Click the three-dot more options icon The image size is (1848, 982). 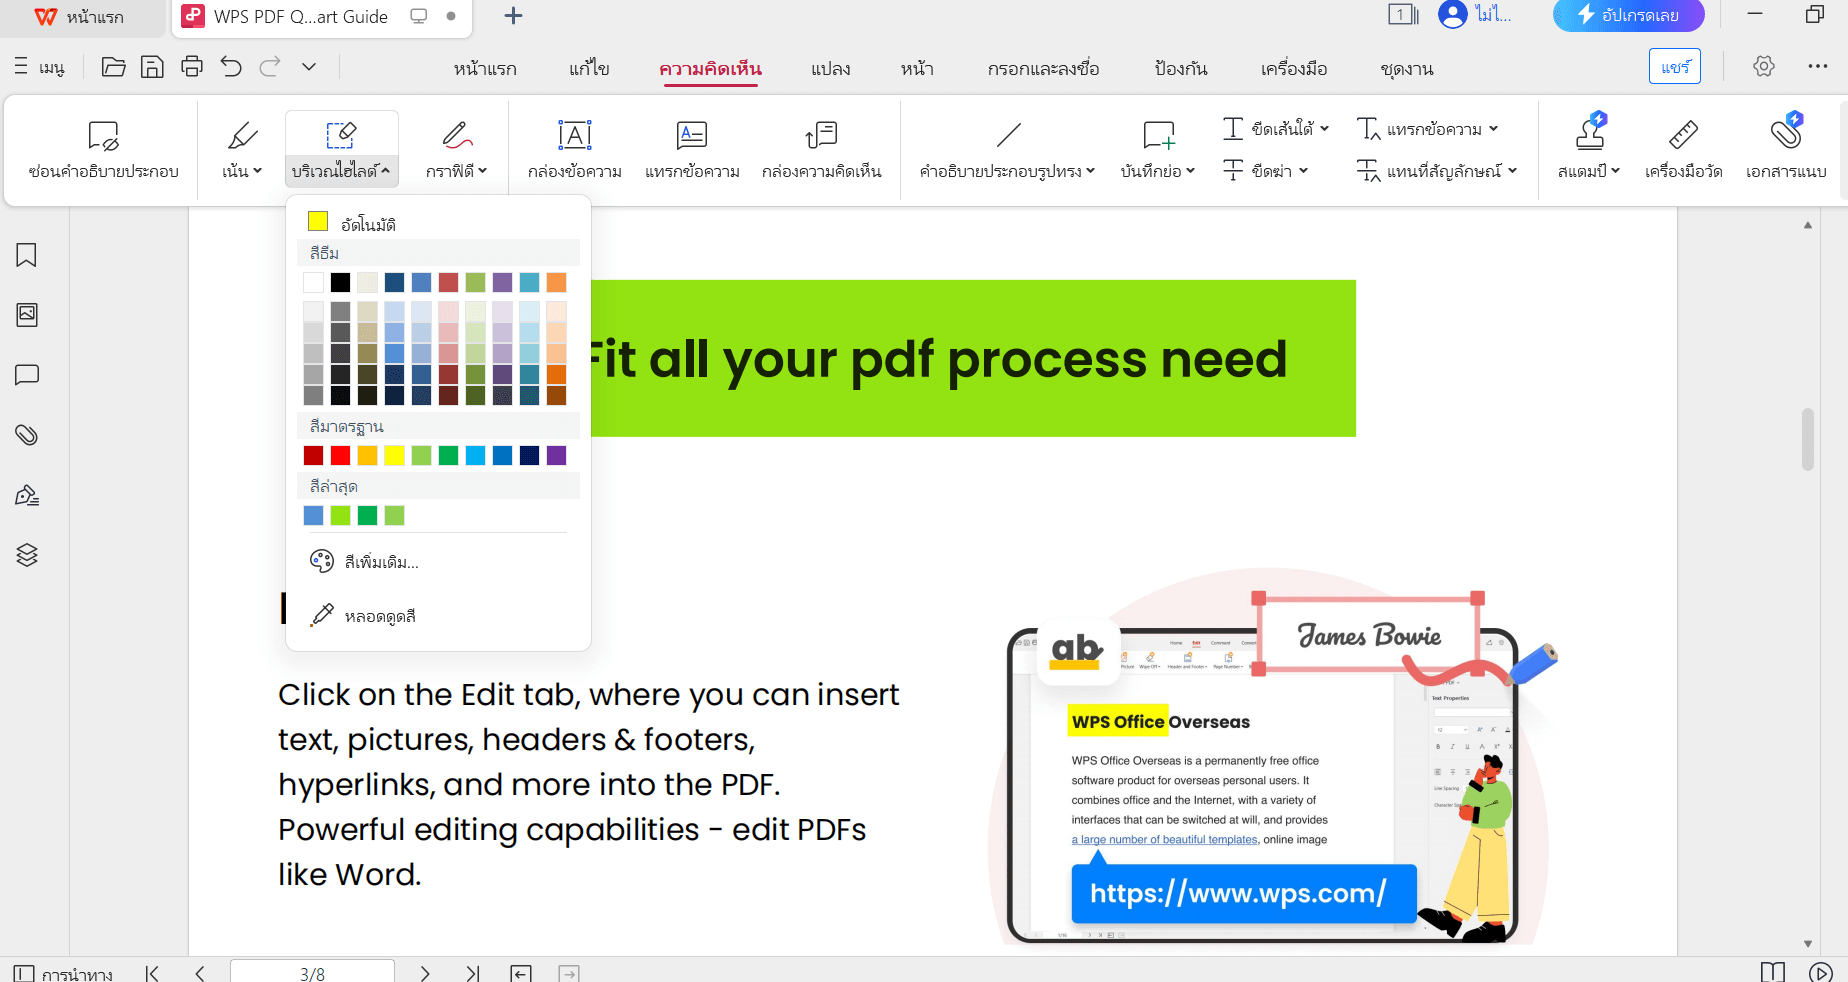(x=1818, y=66)
